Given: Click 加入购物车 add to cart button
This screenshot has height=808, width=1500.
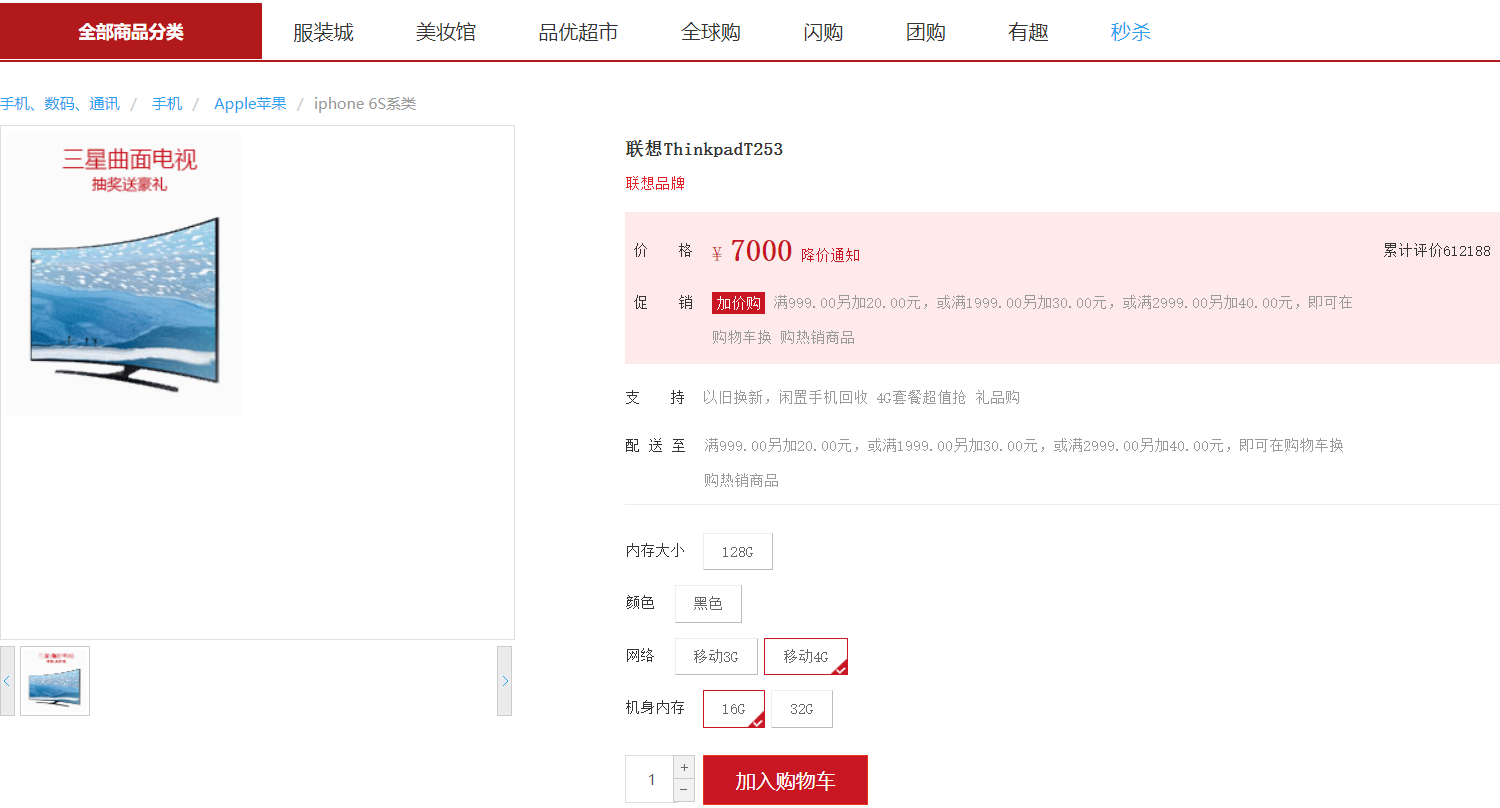Looking at the screenshot, I should click(x=785, y=780).
